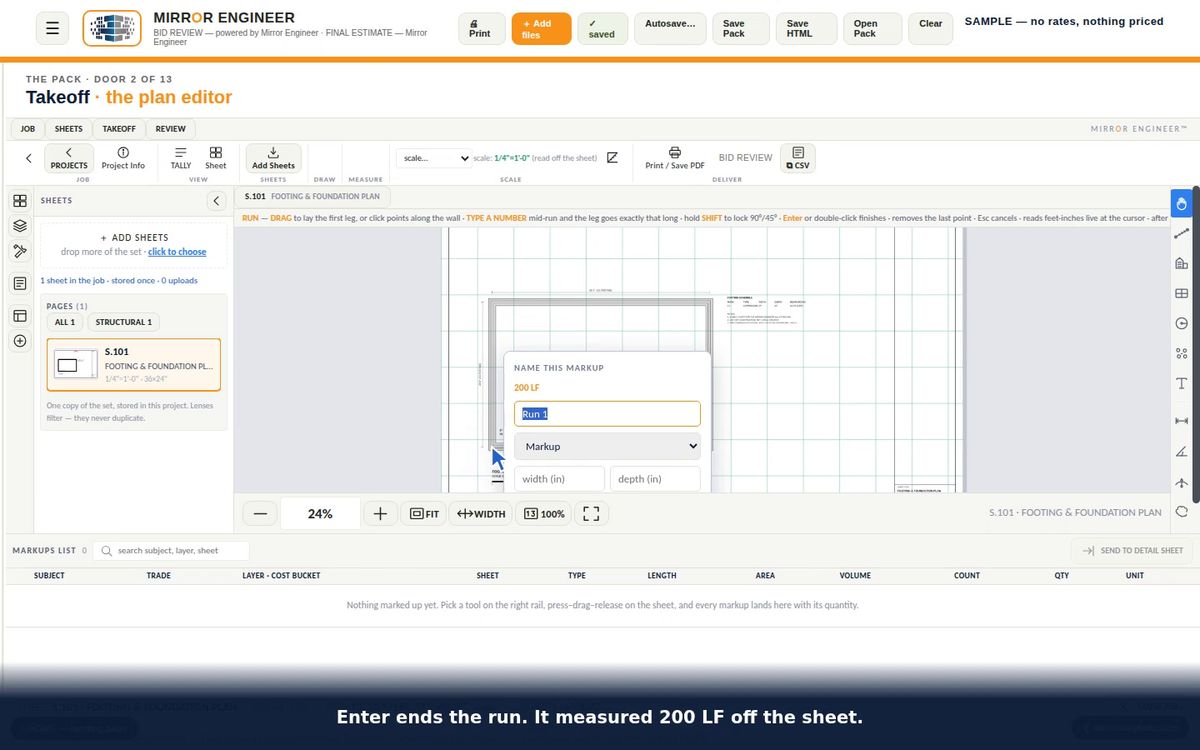Select the S.101 sheet thumbnail card
This screenshot has width=1200, height=750.
click(x=134, y=365)
